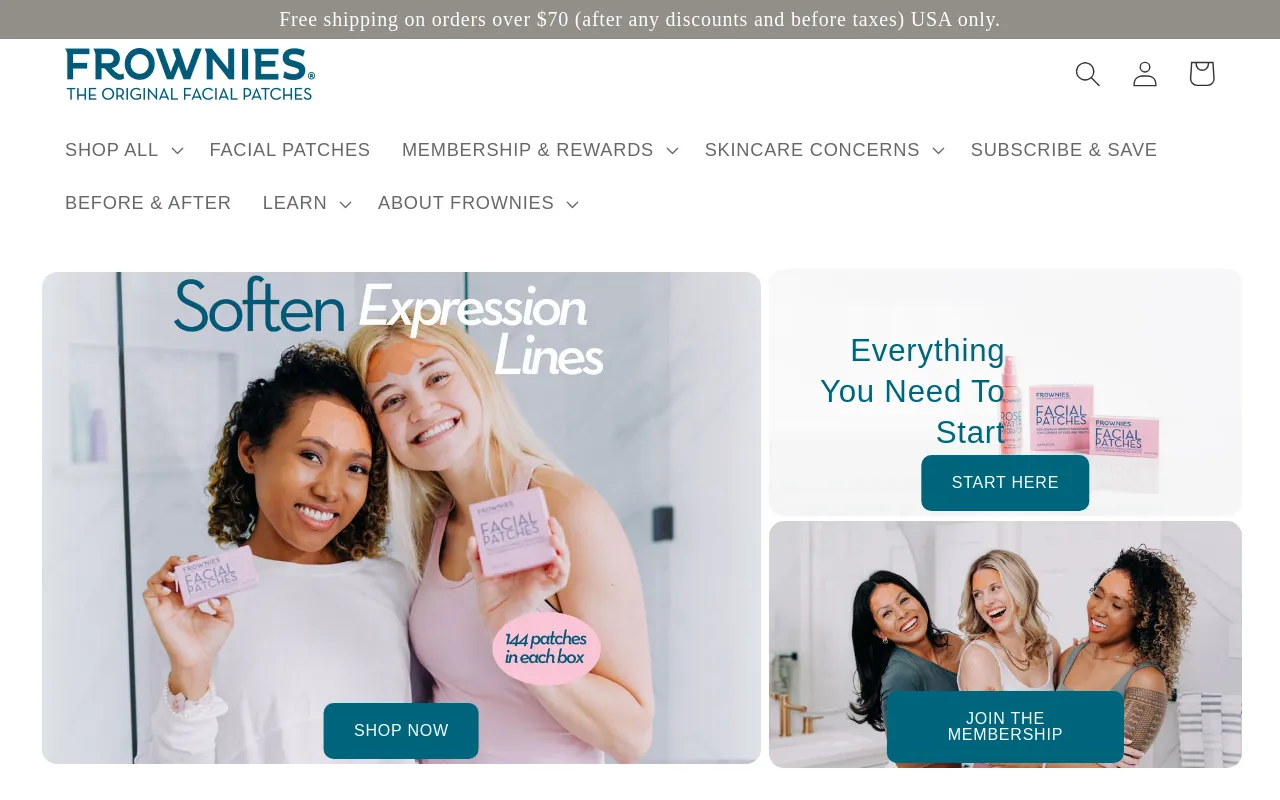
Task: Expand the About Frownies chevron
Action: 572,204
